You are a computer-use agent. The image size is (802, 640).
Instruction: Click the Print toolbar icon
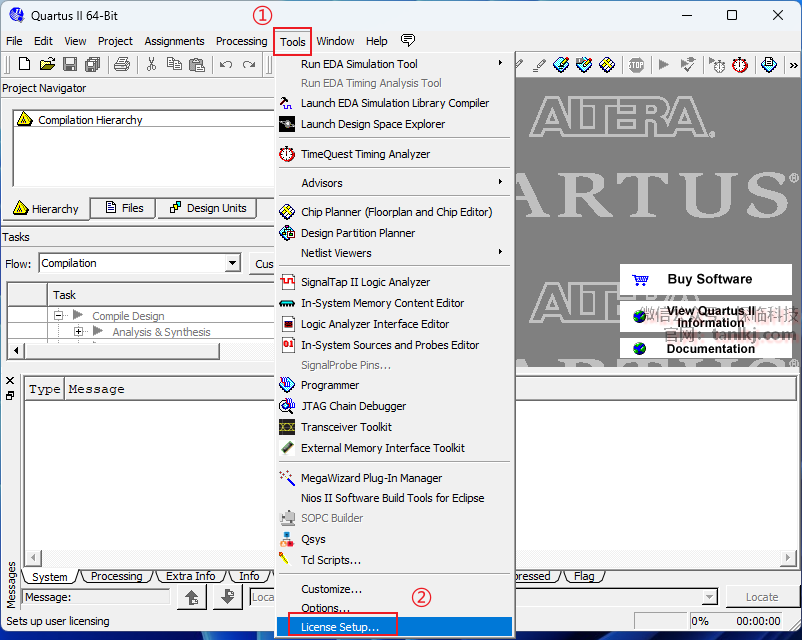121,65
